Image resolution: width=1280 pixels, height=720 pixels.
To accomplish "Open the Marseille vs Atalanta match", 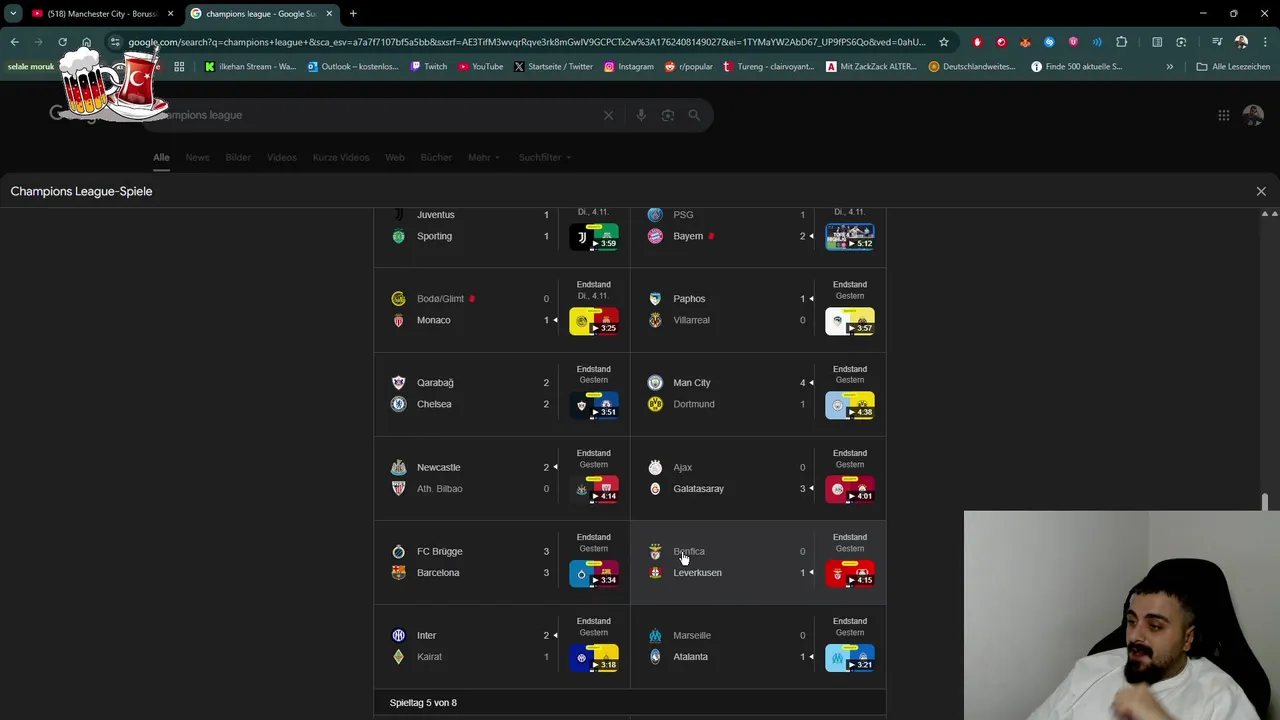I will pyautogui.click(x=758, y=646).
